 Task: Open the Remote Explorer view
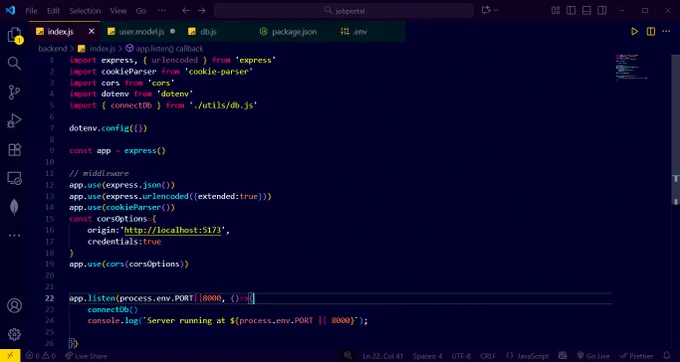pos(14,178)
